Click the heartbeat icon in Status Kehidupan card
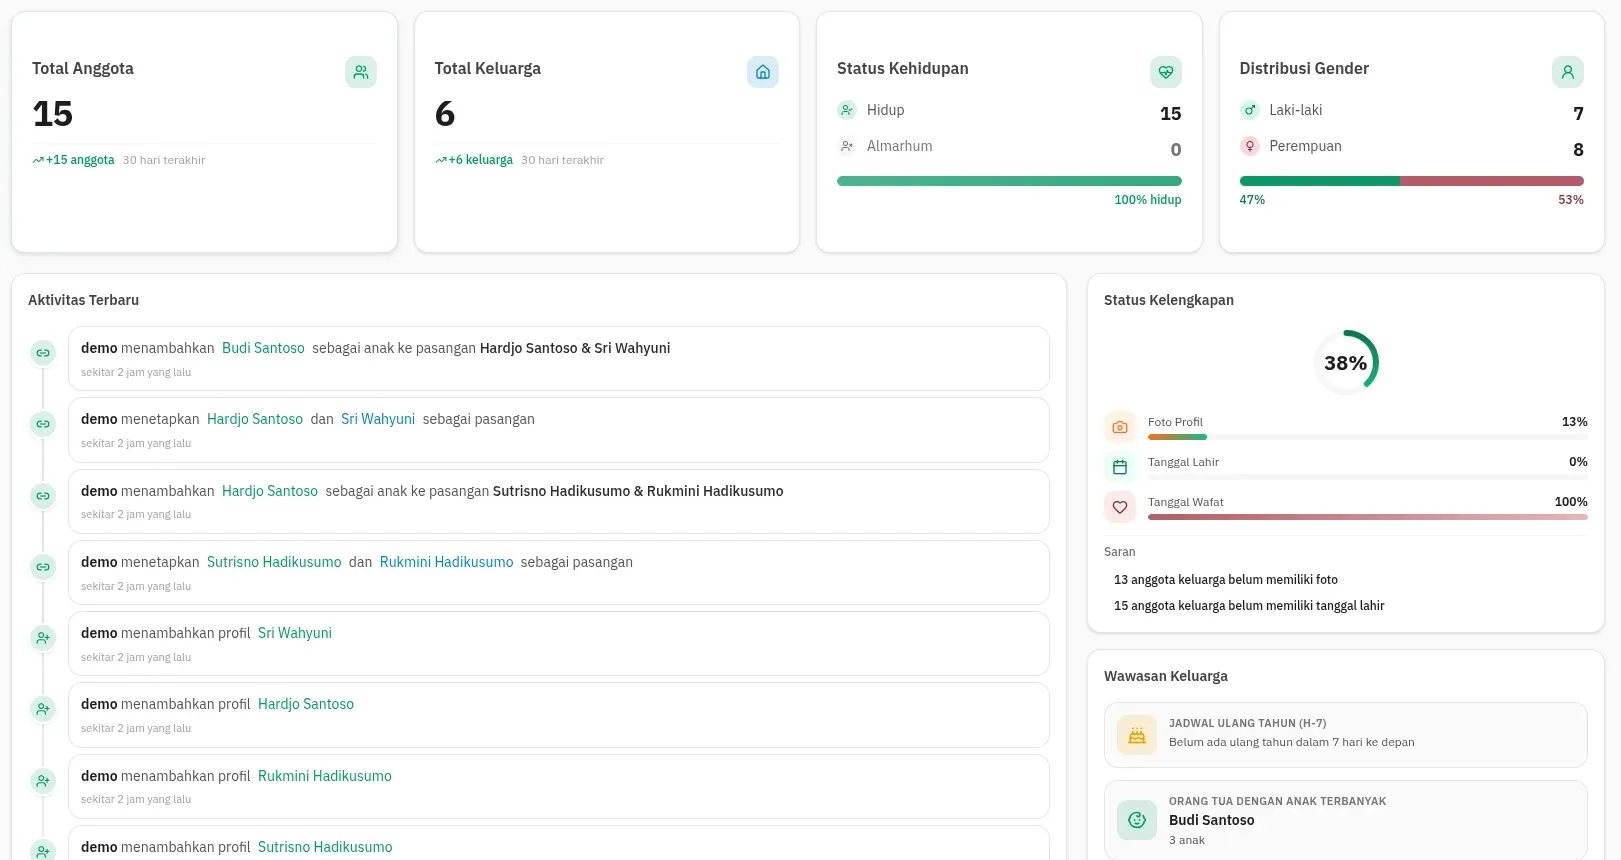 point(1166,72)
